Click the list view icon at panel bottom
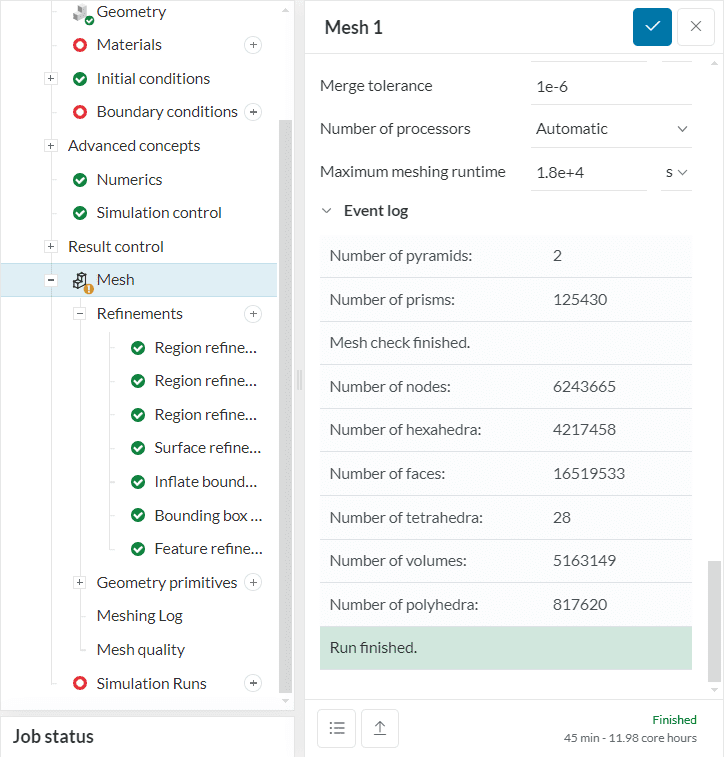 pyautogui.click(x=337, y=728)
